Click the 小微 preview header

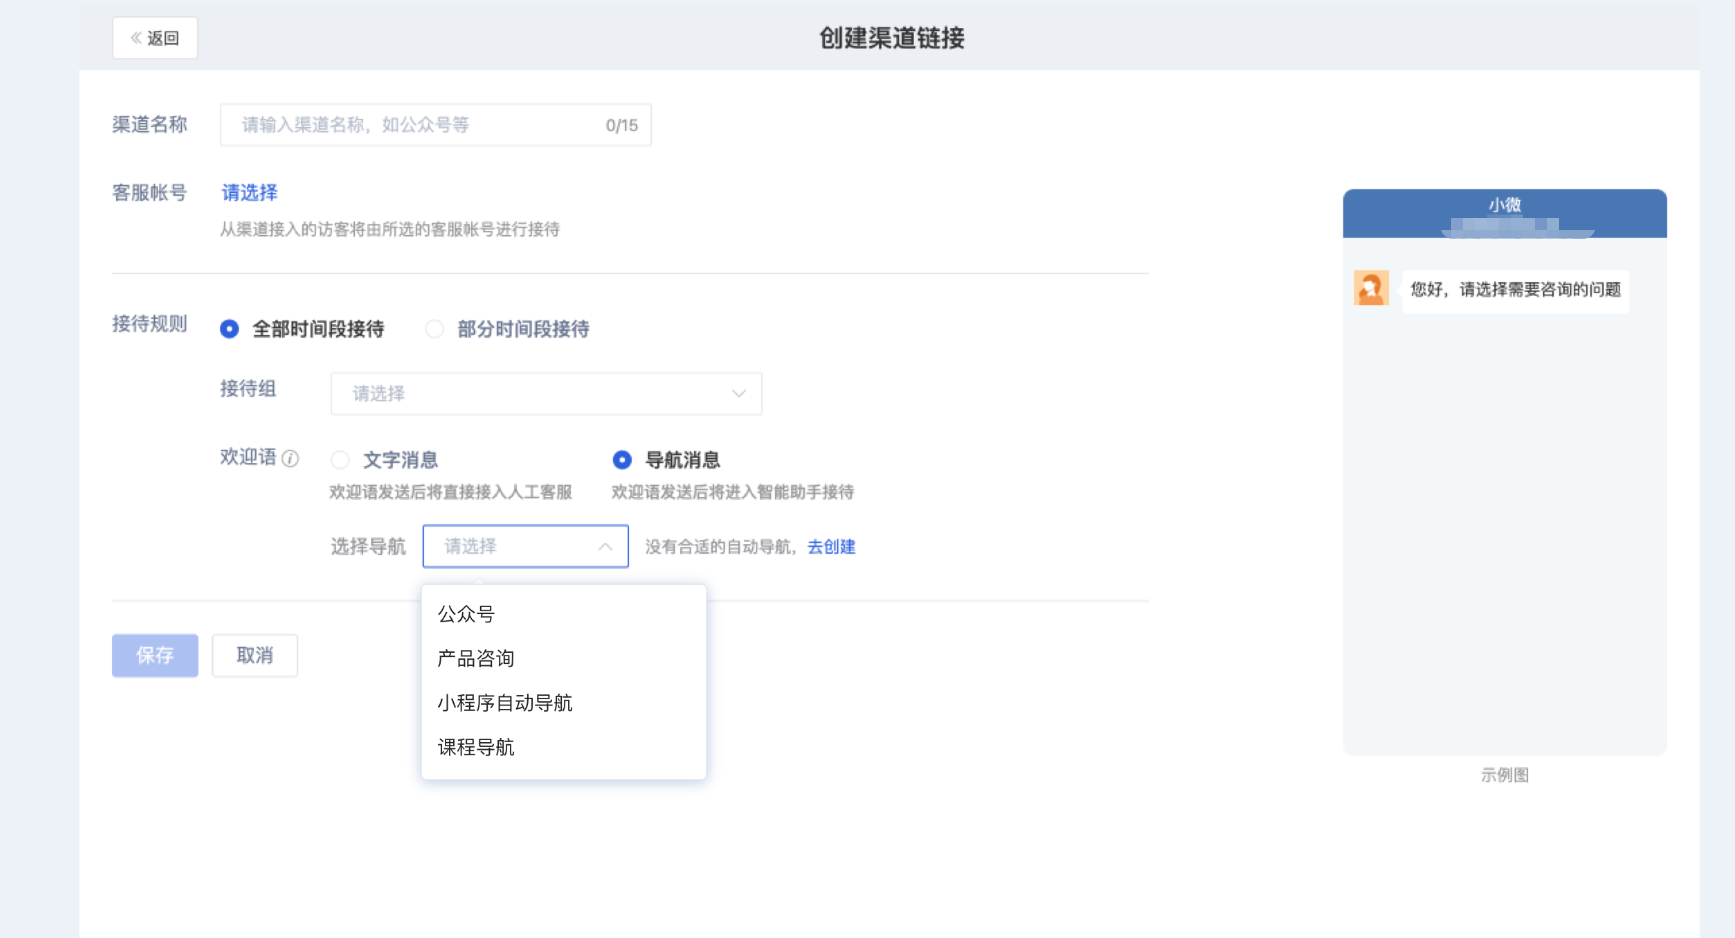1504,214
